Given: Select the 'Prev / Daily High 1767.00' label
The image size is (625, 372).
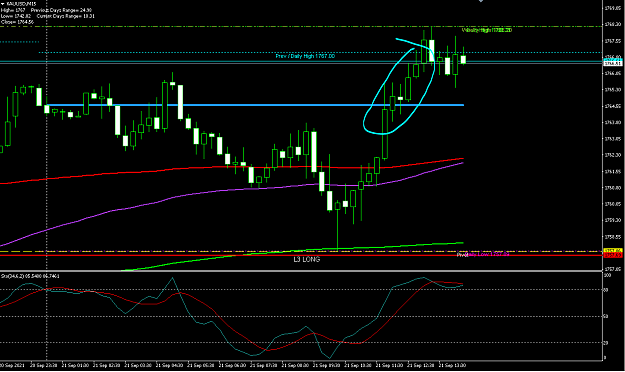Looking at the screenshot, I should tap(305, 56).
